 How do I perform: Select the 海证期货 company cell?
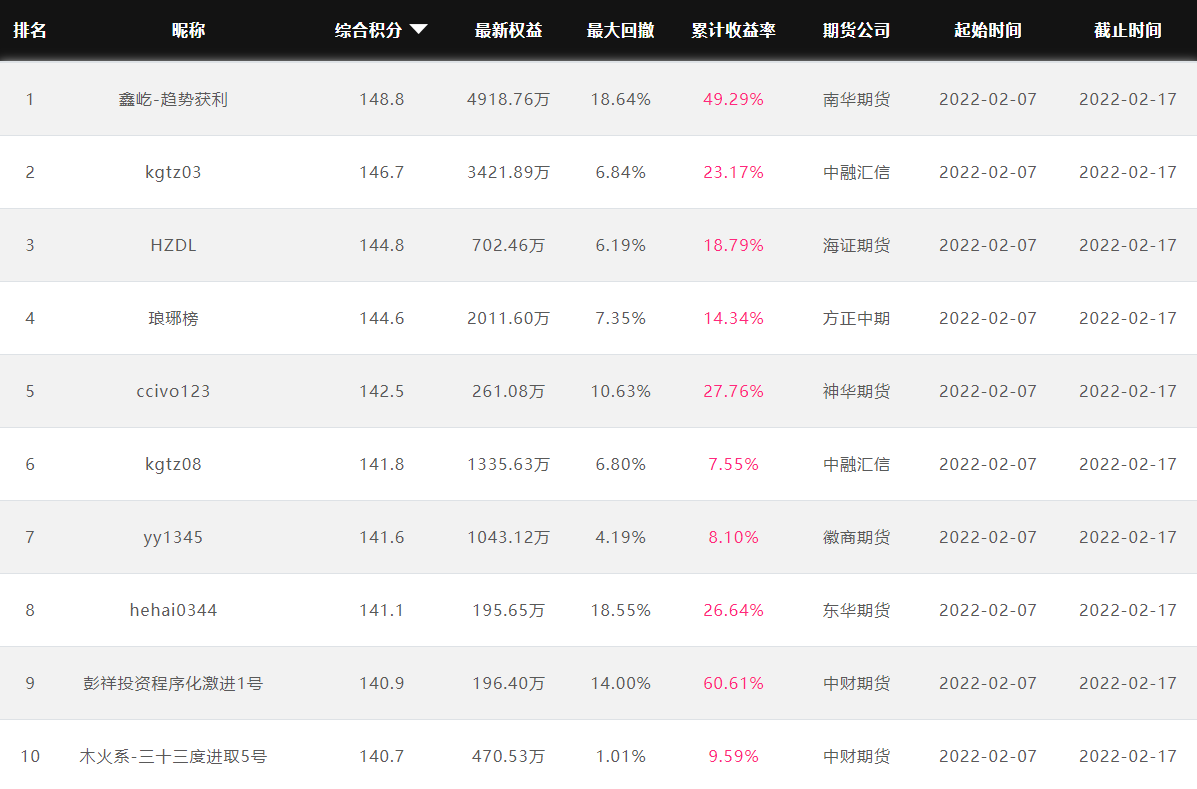coord(857,245)
